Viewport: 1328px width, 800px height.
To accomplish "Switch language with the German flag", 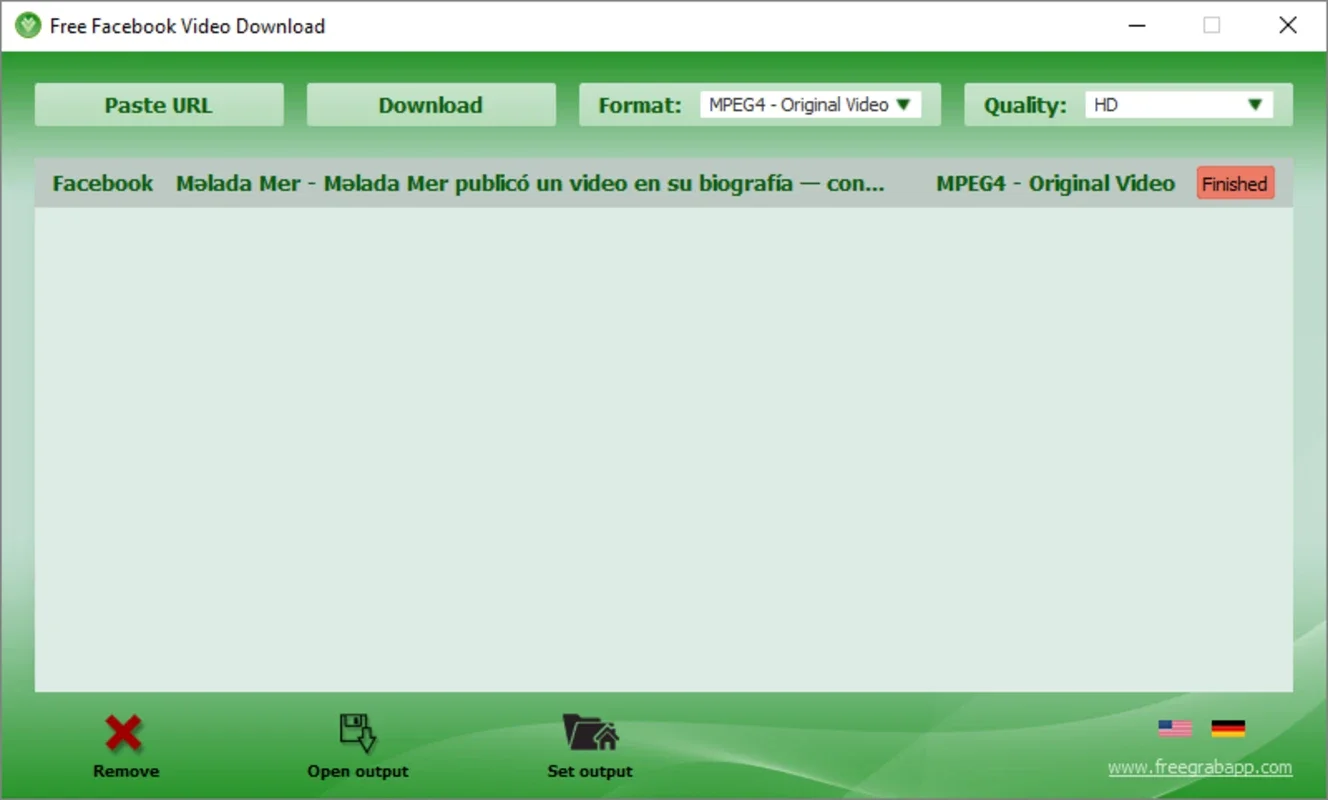I will pyautogui.click(x=1228, y=729).
